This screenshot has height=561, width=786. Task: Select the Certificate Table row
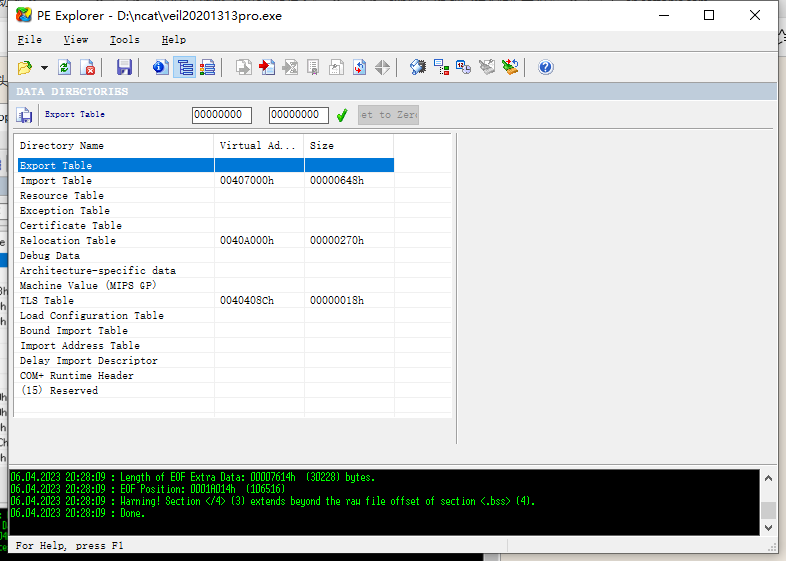[206, 226]
